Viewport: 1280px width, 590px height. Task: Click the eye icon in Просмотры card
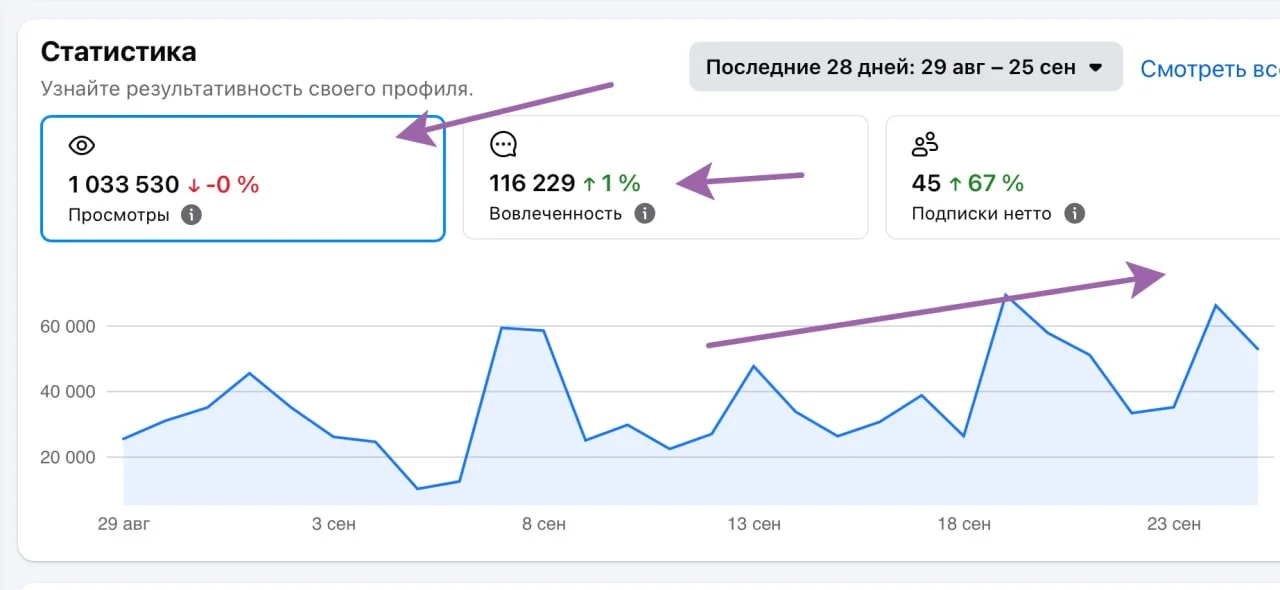point(81,146)
